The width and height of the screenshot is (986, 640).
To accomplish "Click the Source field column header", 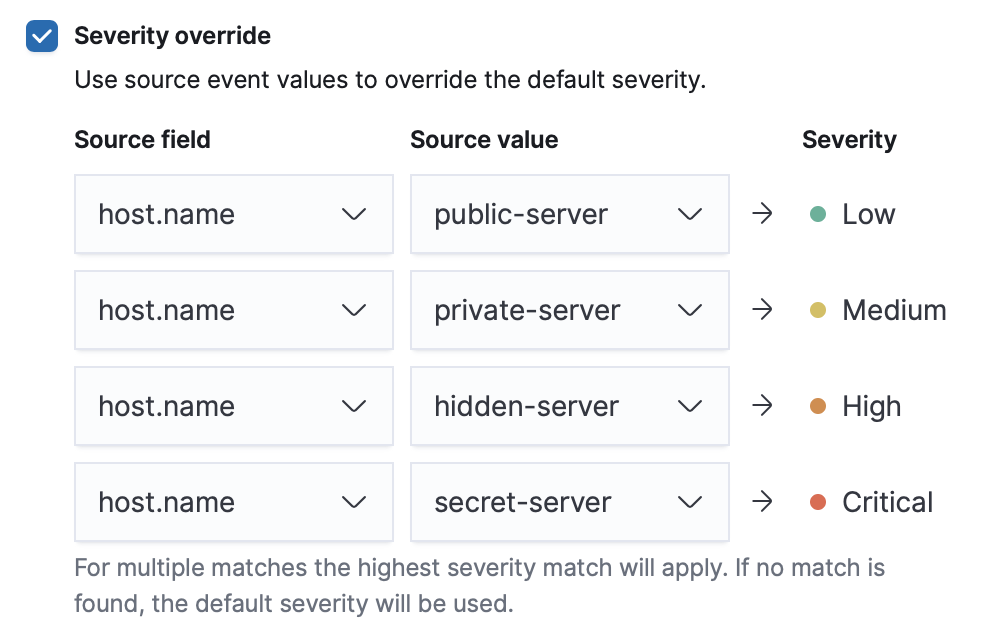I will click(142, 140).
